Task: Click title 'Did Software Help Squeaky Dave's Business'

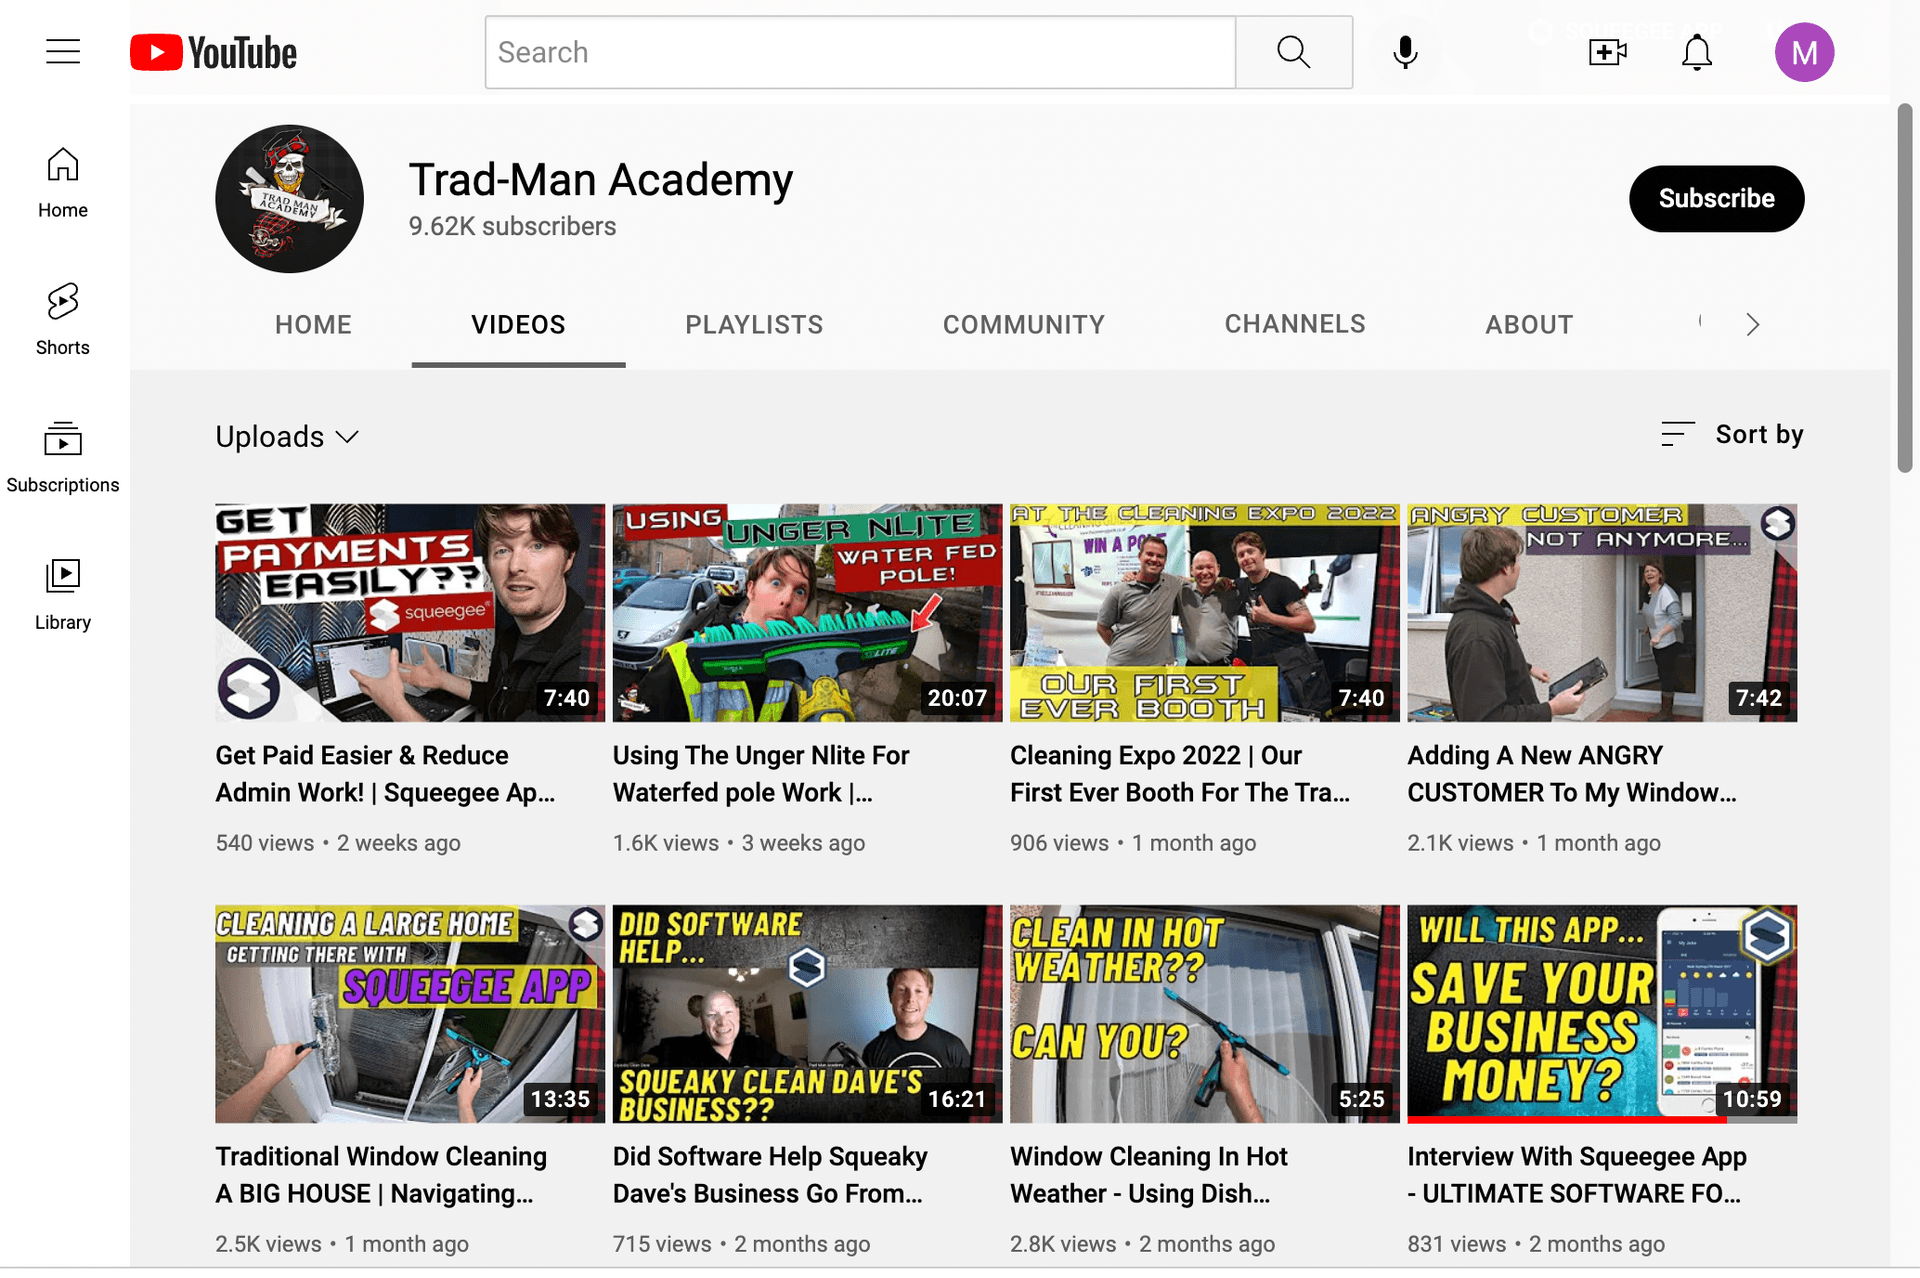Action: point(770,1175)
